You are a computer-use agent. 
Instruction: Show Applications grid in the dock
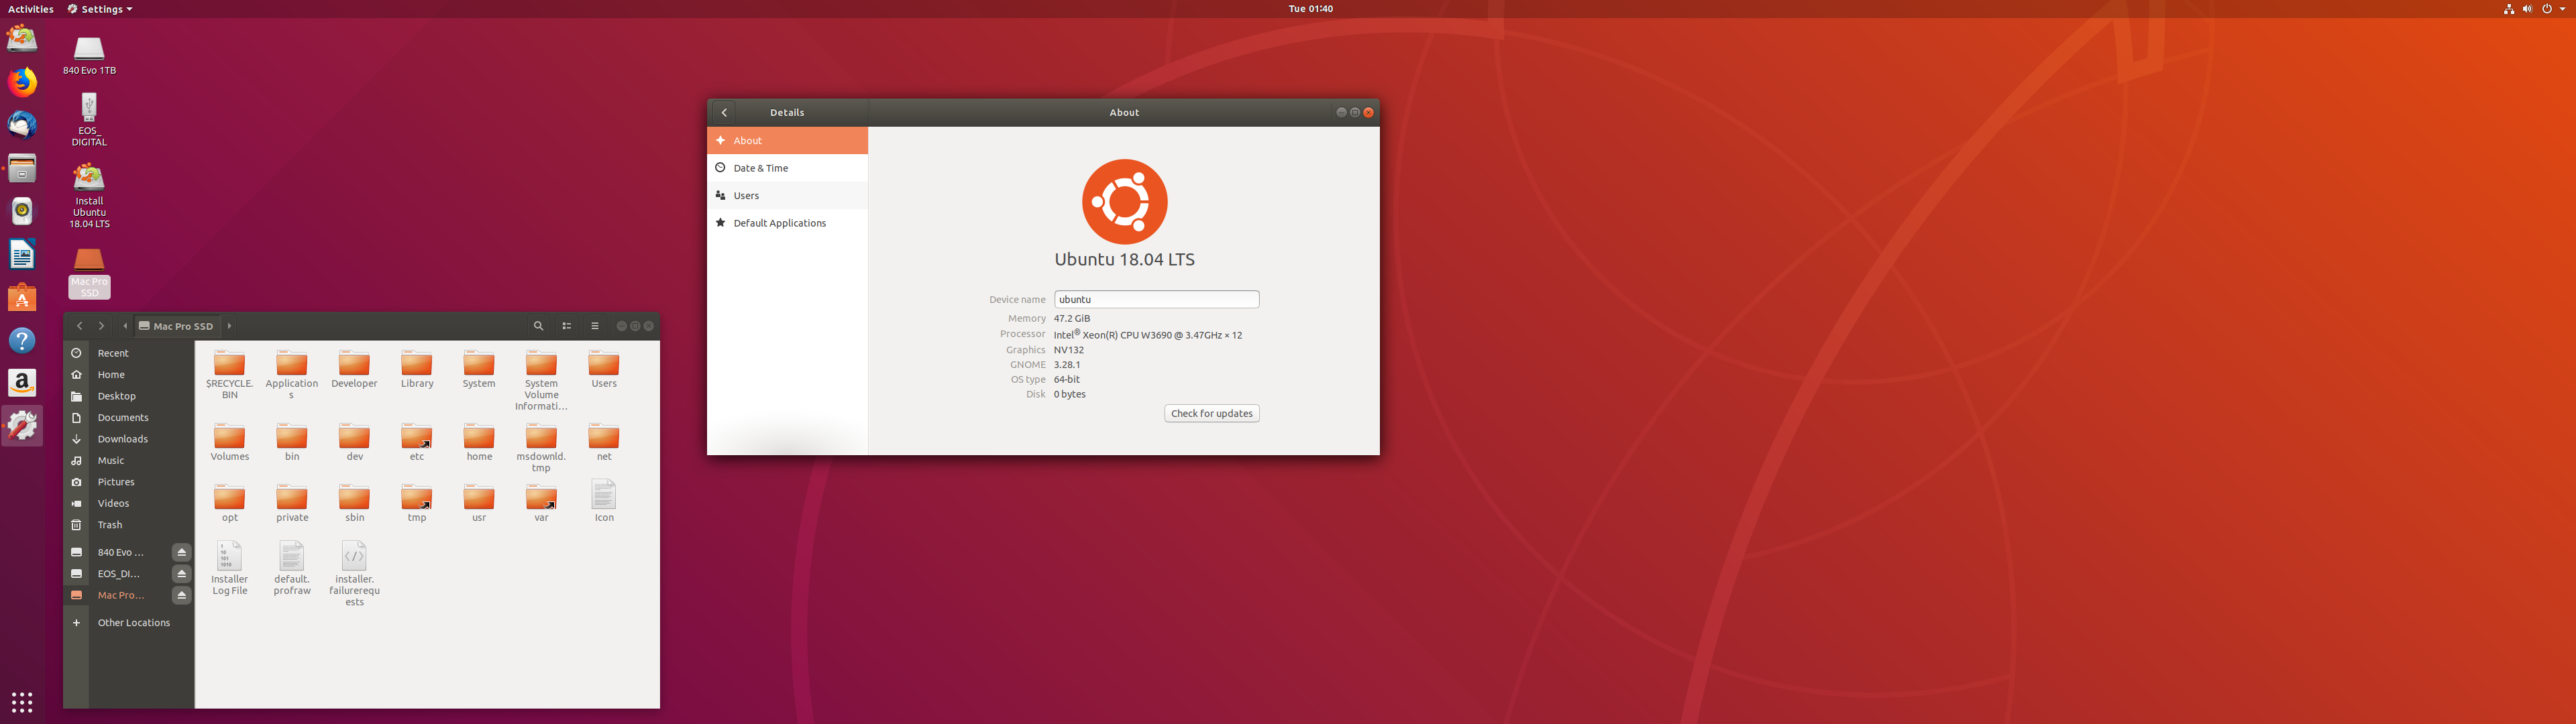coord(22,702)
